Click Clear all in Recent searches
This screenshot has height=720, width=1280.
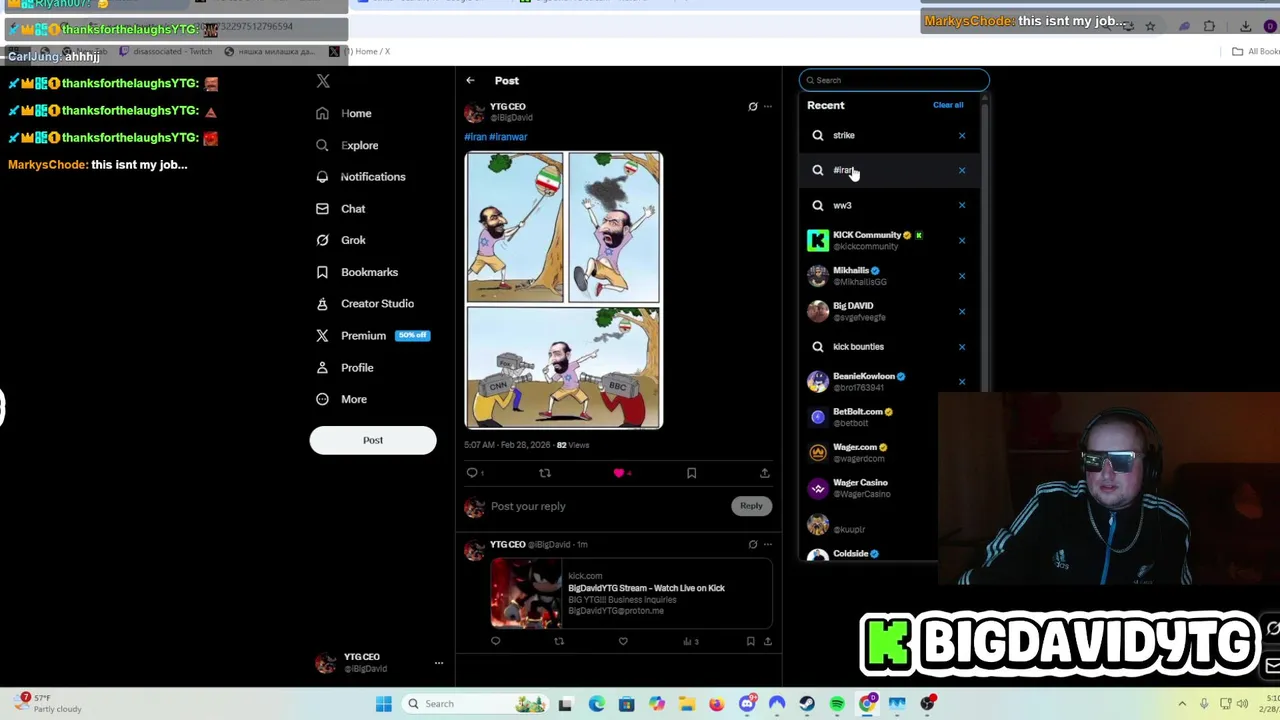coord(948,105)
